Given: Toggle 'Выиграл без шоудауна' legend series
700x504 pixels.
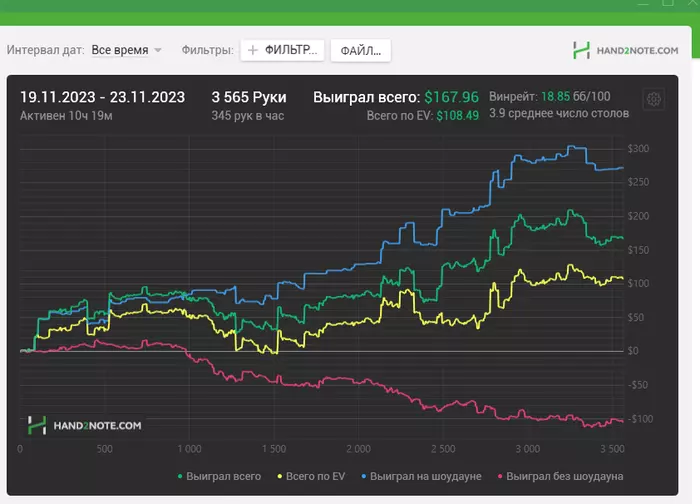Looking at the screenshot, I should (x=560, y=476).
